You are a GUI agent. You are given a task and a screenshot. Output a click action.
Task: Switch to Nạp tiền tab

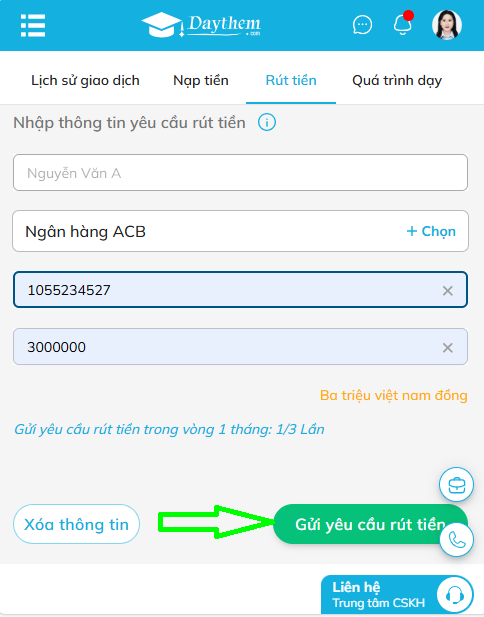(201, 80)
